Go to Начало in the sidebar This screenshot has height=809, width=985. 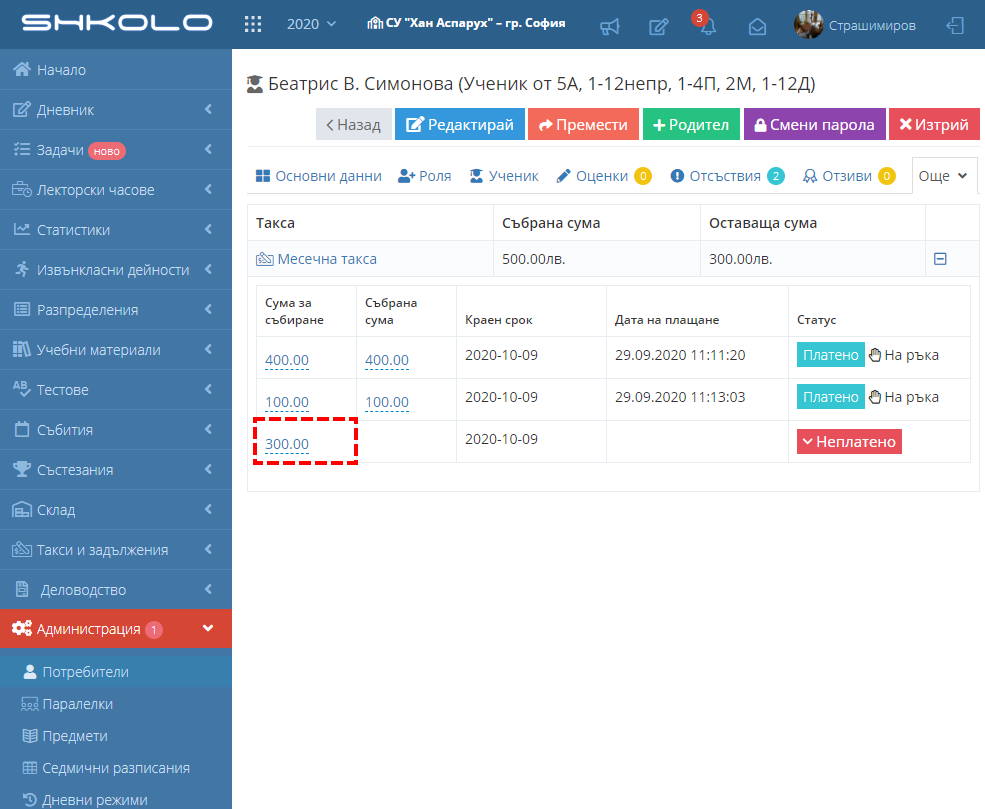[x=116, y=70]
